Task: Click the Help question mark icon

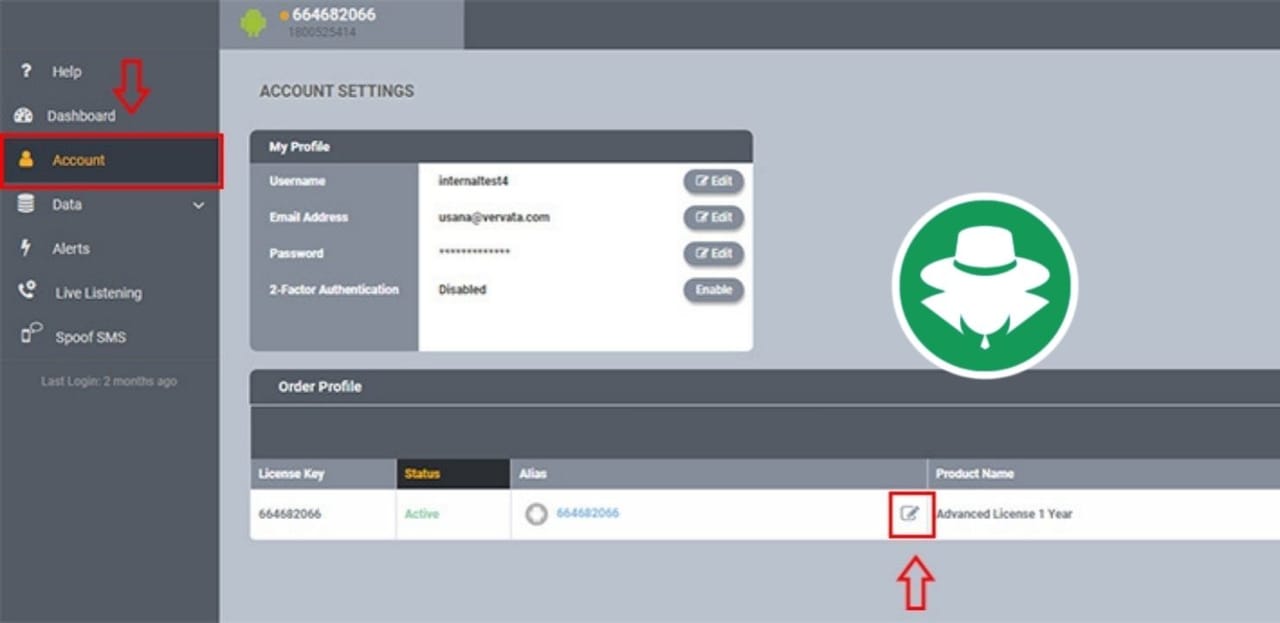Action: (x=26, y=72)
